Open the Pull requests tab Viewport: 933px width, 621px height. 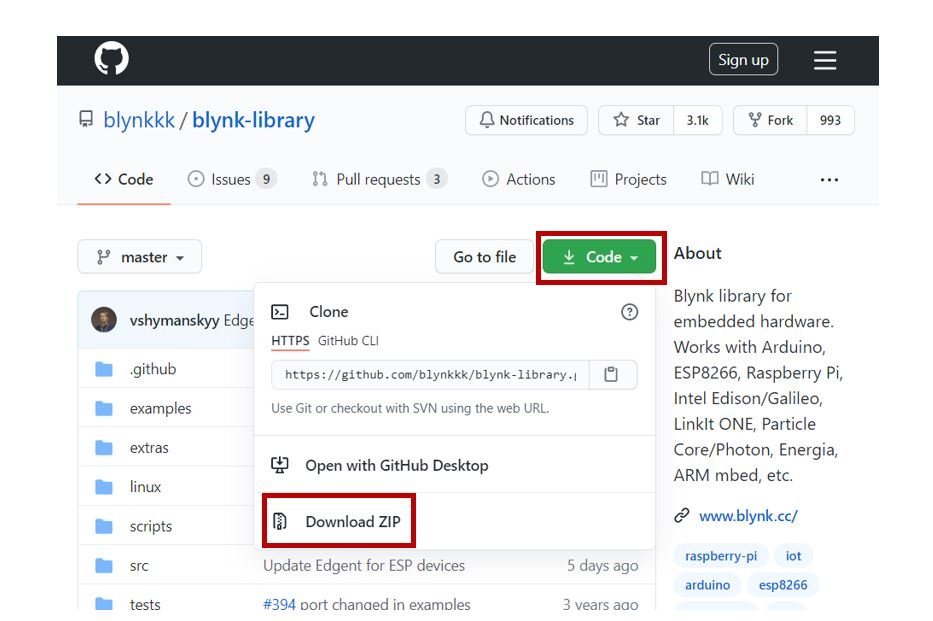pos(380,179)
